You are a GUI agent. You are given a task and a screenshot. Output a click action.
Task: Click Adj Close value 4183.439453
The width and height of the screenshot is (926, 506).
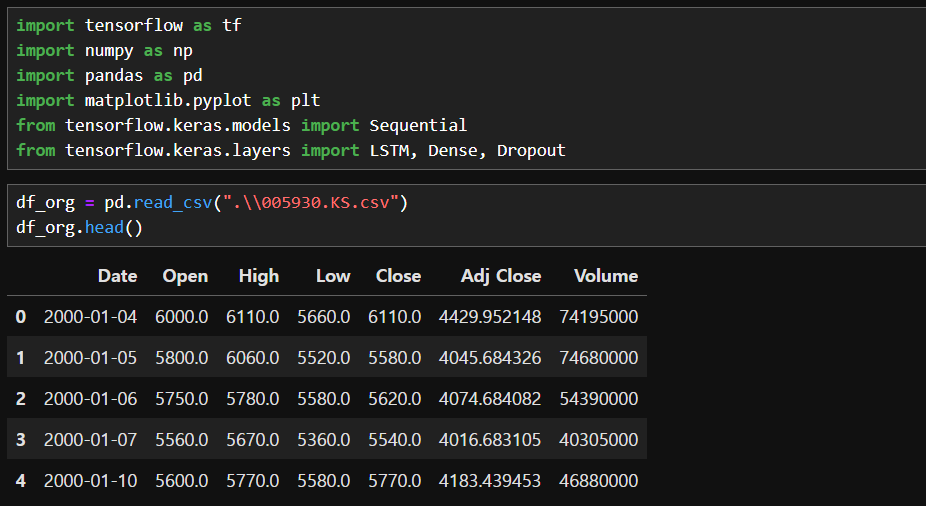click(490, 481)
